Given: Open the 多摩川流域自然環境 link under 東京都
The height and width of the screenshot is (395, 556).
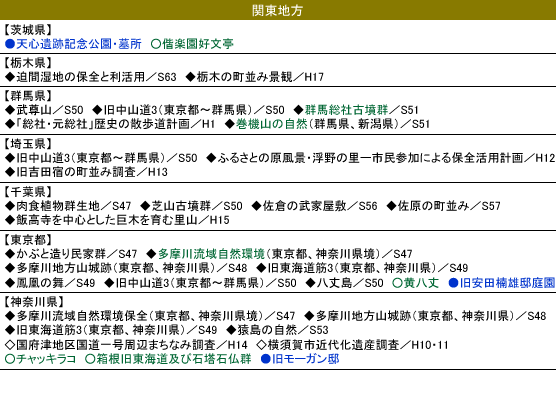Looking at the screenshot, I should 211,254.
